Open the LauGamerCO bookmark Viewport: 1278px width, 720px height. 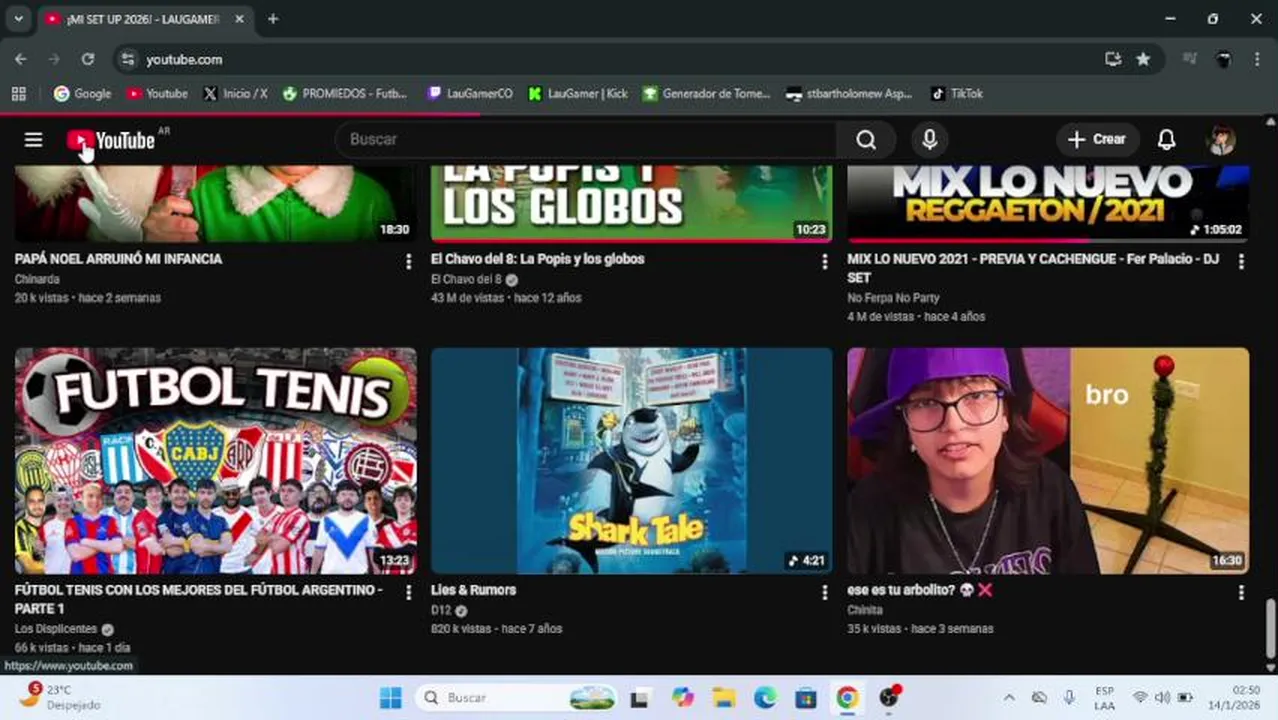(x=470, y=94)
